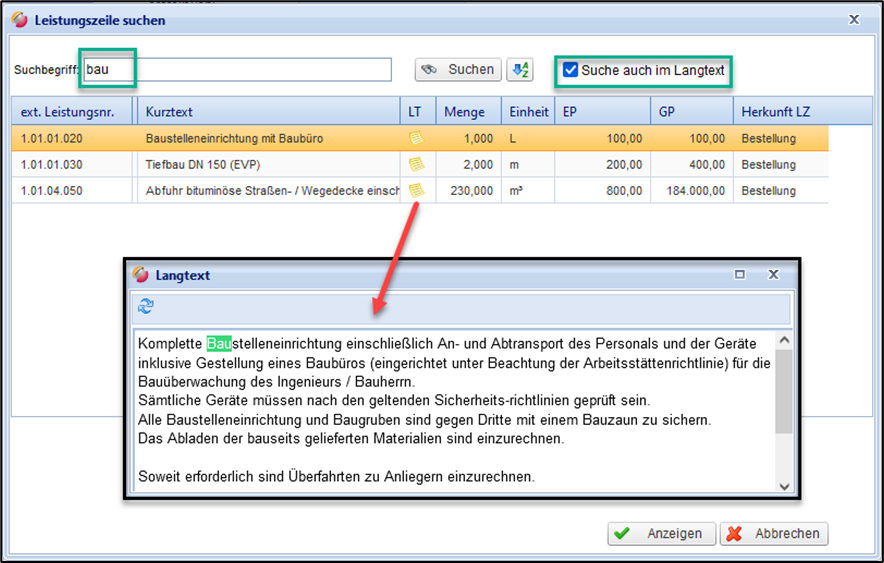
Task: Click the Abbrechen button
Action: pos(774,534)
